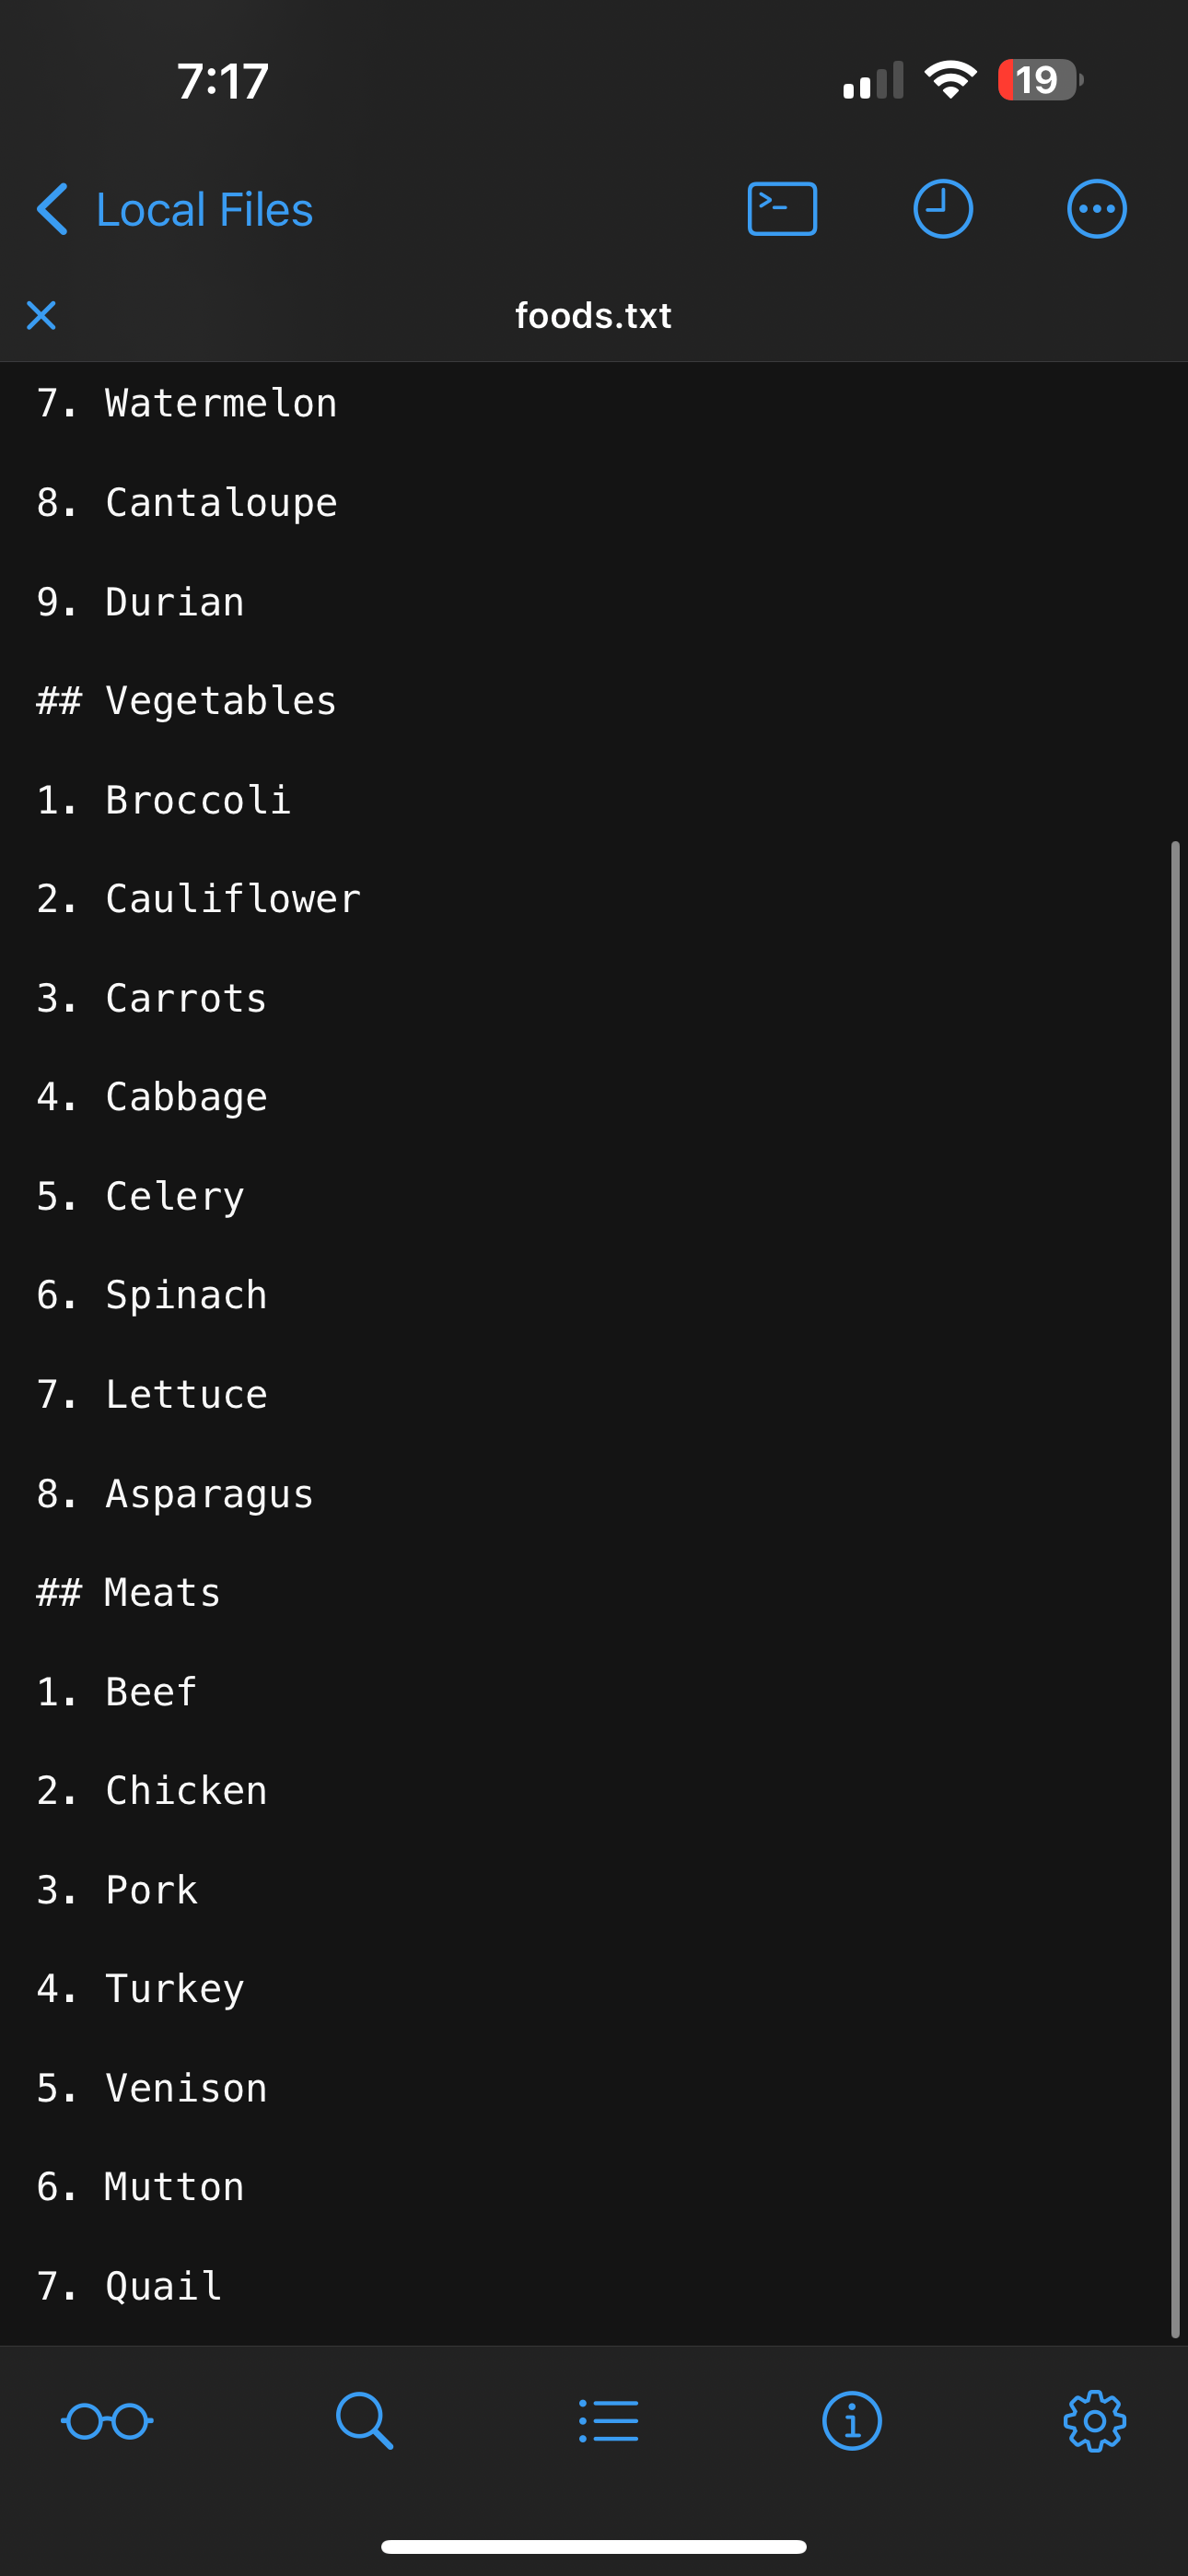Screen dimensions: 1188x2576
Task: Show file info icon
Action: pos(851,2421)
